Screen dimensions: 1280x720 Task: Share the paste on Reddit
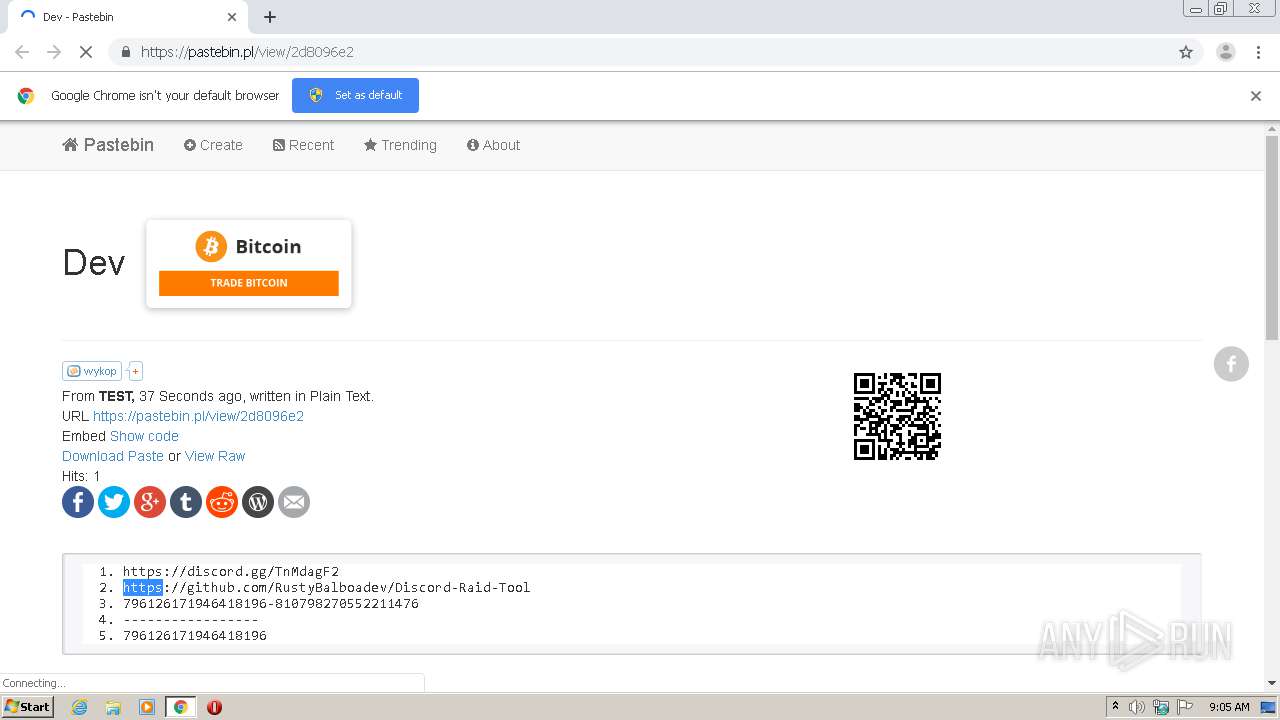point(222,502)
